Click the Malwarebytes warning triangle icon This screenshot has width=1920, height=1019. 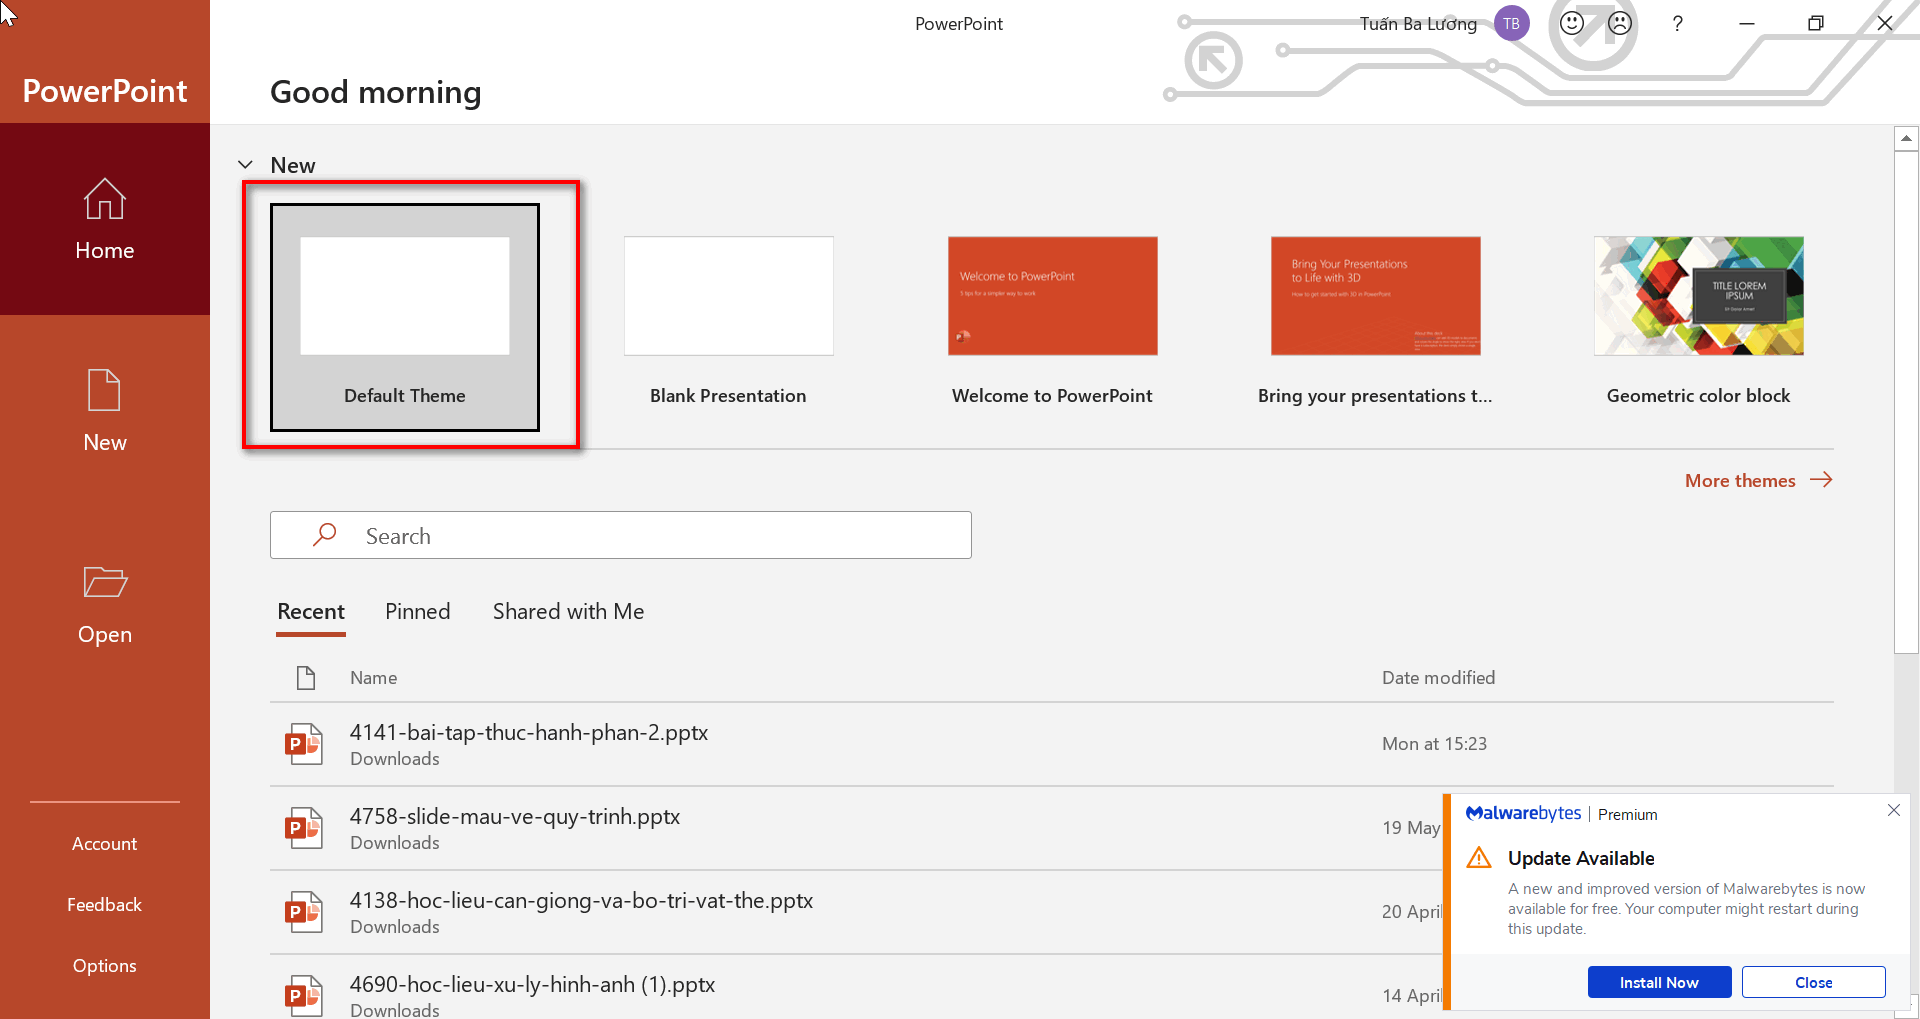point(1479,858)
